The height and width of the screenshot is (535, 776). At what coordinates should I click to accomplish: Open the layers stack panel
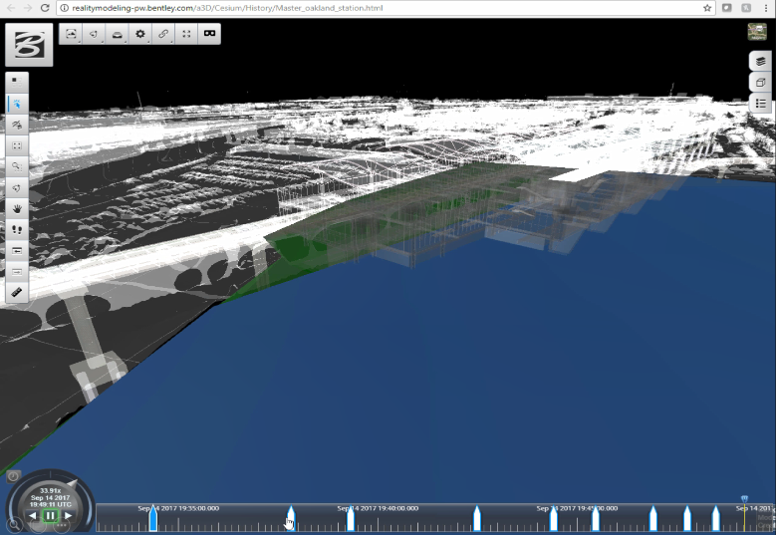click(x=760, y=61)
